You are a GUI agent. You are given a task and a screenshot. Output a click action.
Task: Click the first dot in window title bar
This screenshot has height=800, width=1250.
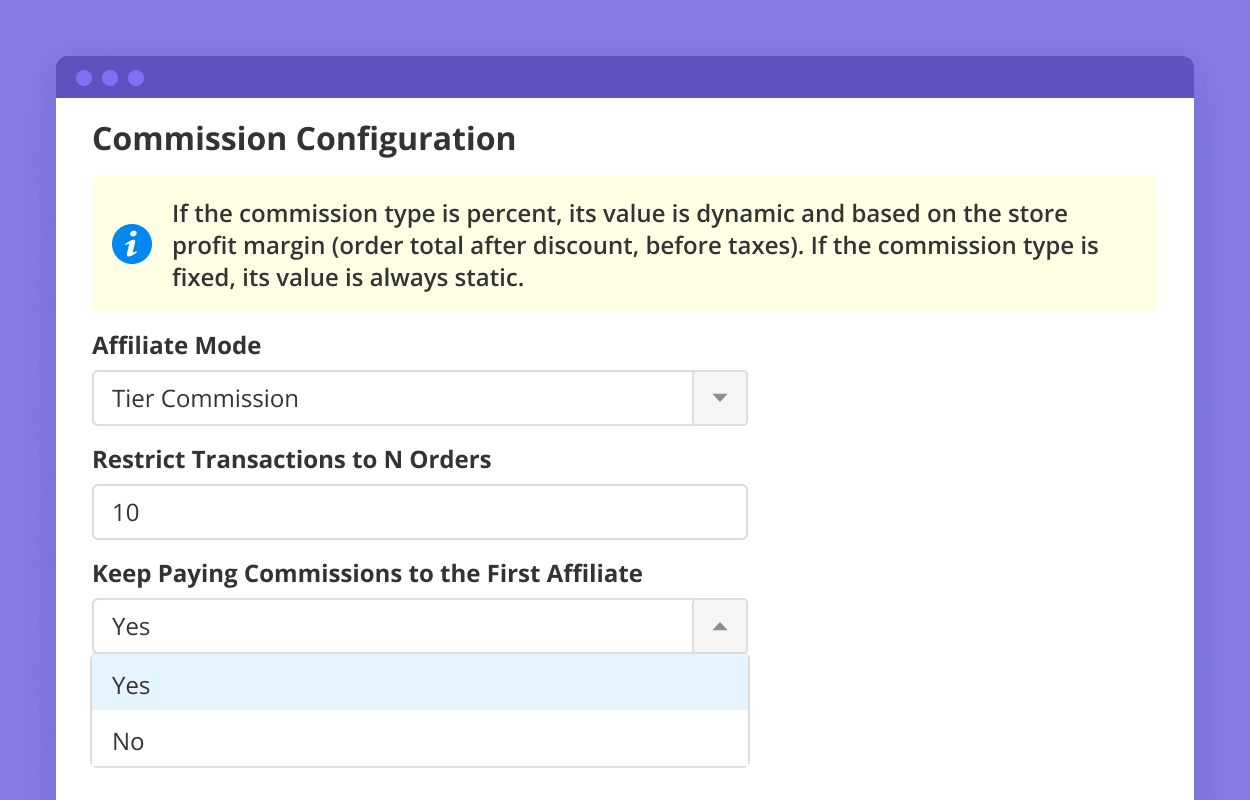click(84, 78)
